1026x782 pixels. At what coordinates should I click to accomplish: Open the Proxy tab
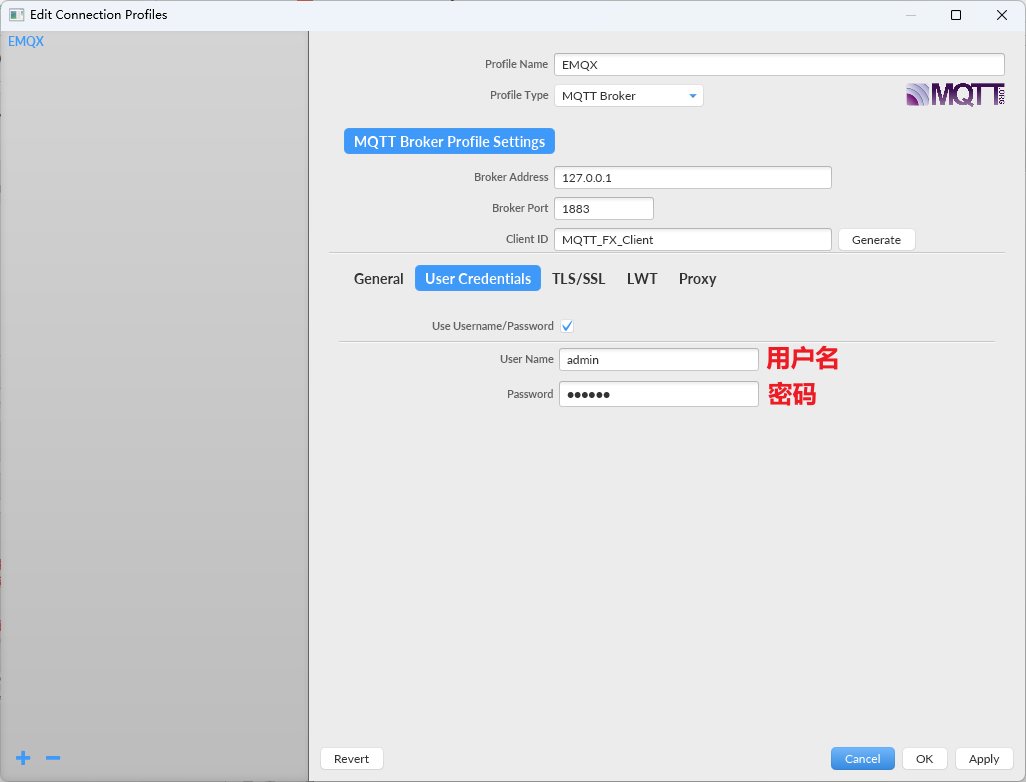(698, 278)
